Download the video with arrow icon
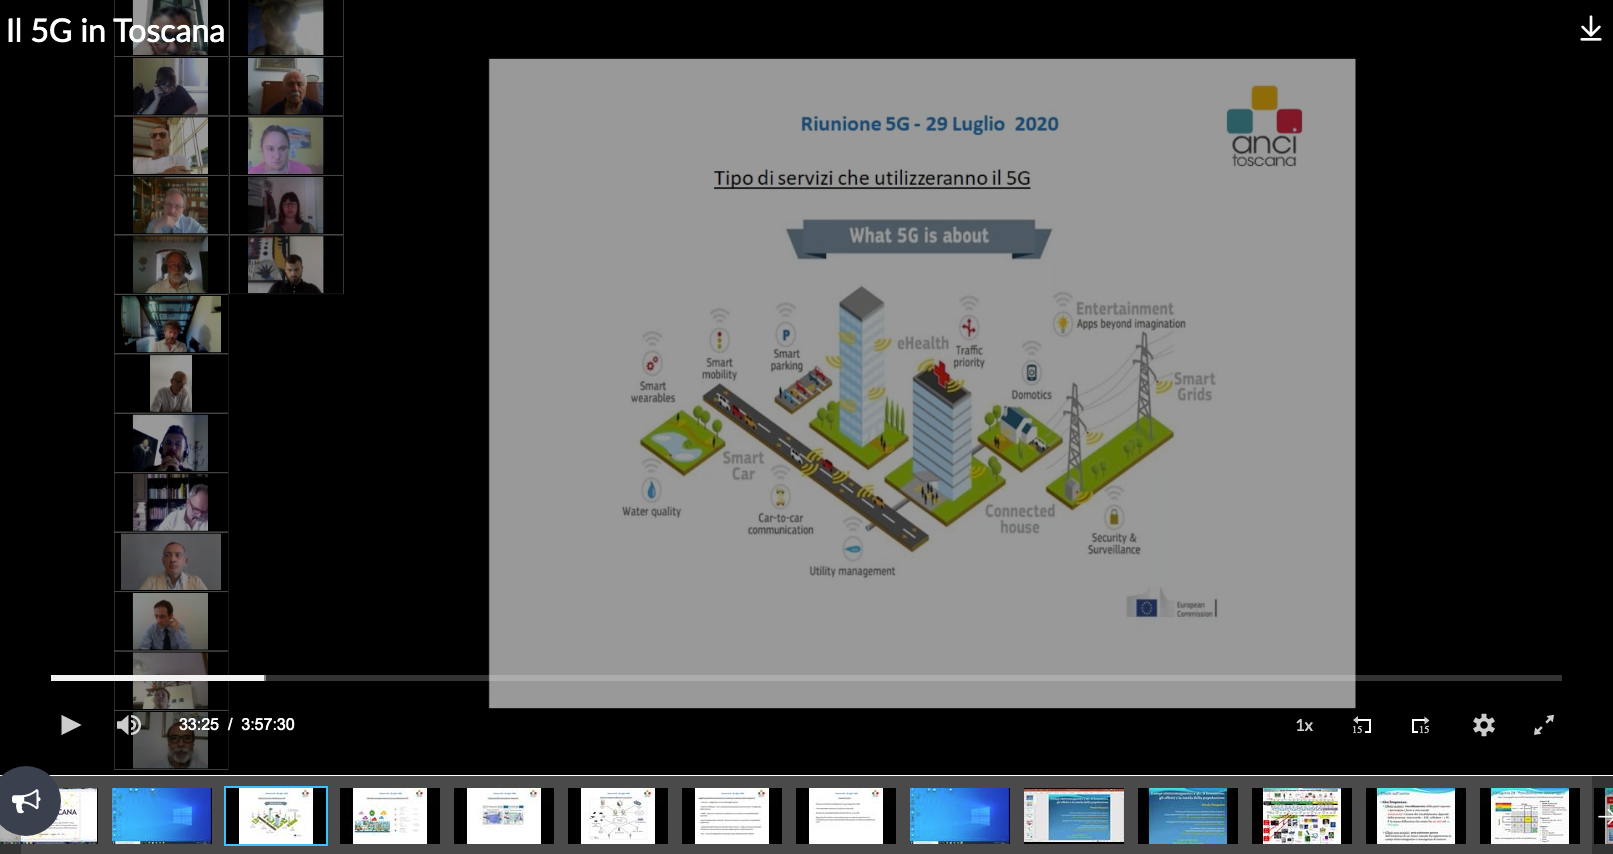The height and width of the screenshot is (854, 1613). click(x=1590, y=29)
